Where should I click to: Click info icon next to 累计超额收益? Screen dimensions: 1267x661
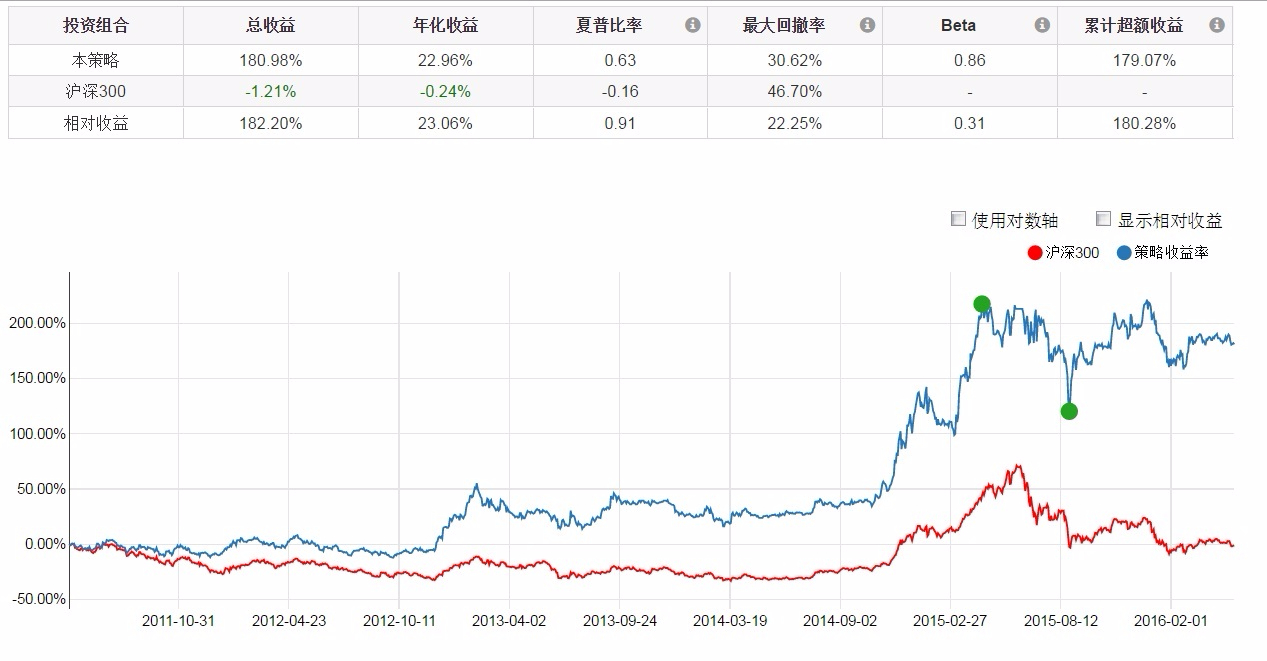[1216, 25]
